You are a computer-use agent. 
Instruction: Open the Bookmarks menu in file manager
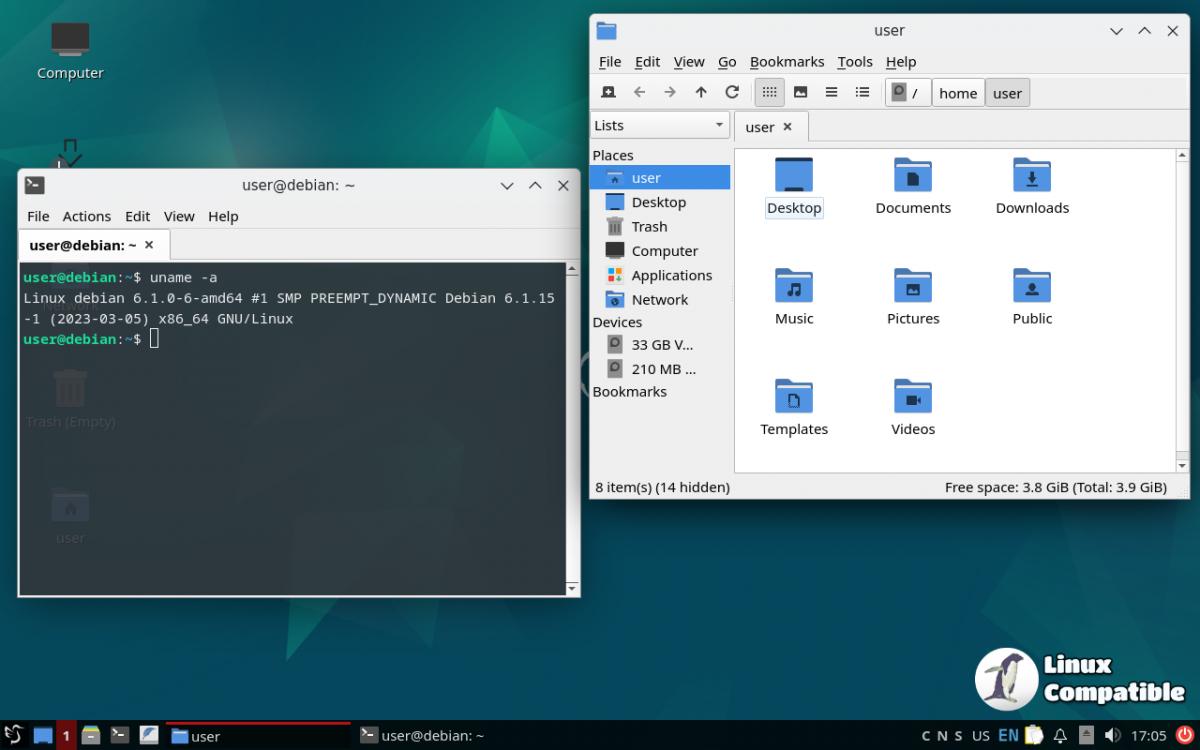[787, 62]
